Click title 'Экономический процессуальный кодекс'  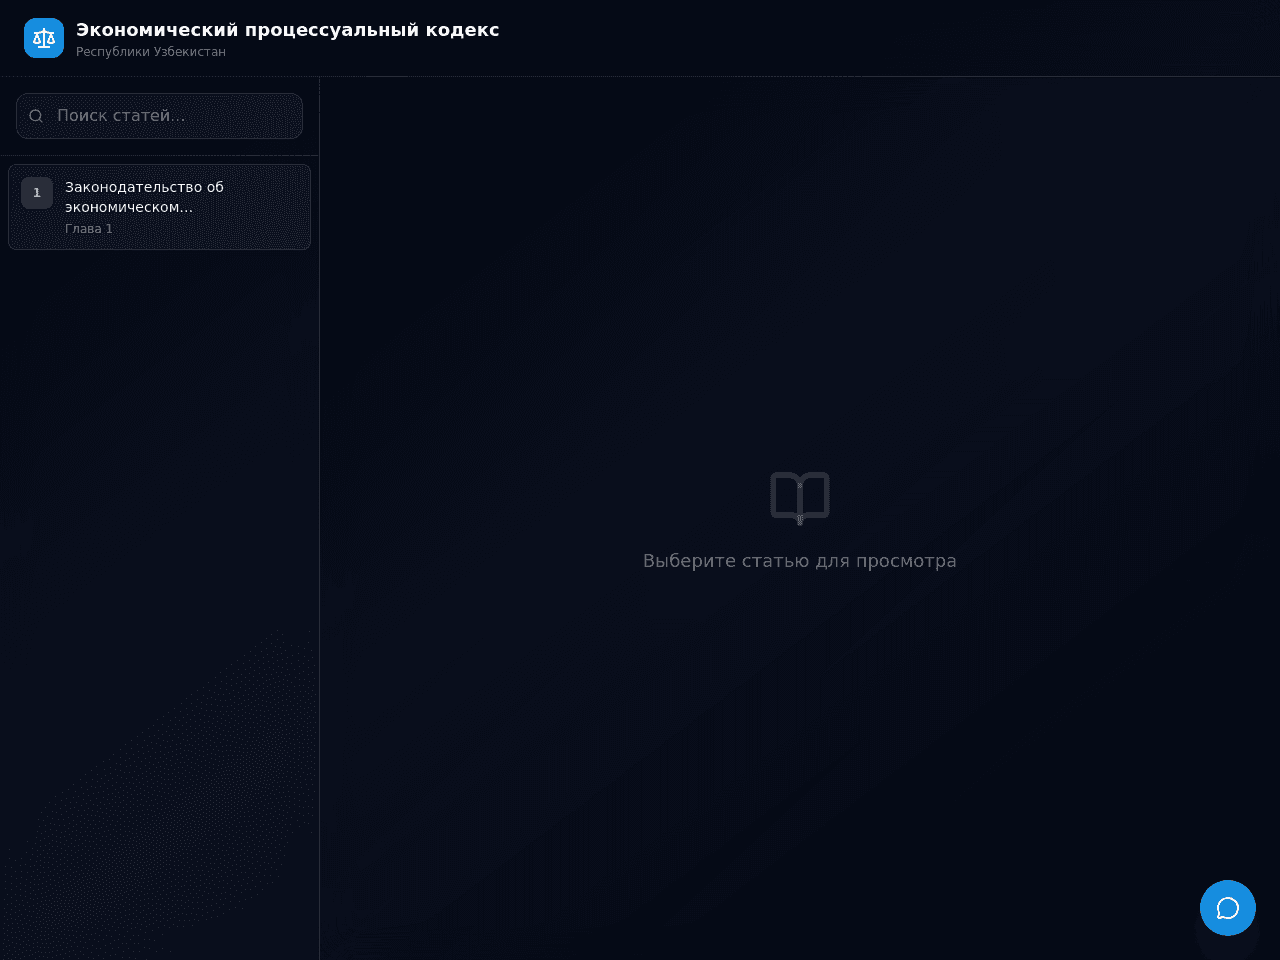click(x=288, y=30)
